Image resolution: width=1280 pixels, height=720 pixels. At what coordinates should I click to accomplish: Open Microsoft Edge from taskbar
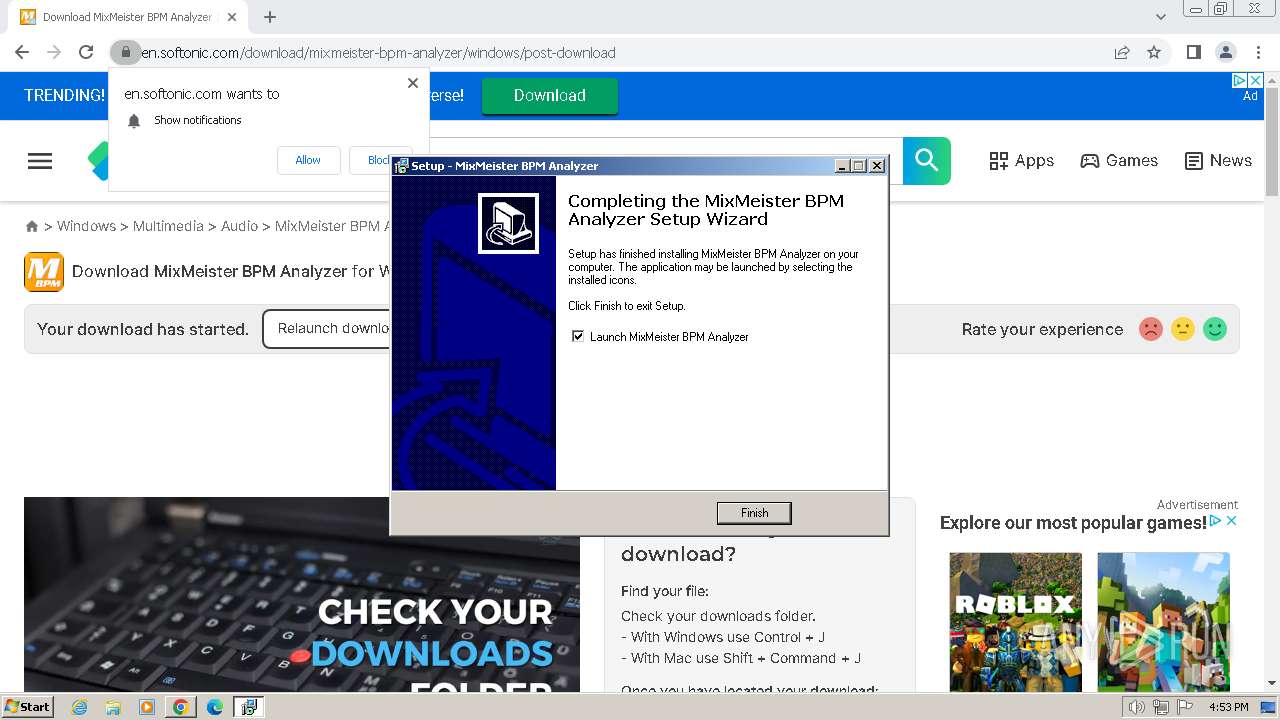click(215, 707)
